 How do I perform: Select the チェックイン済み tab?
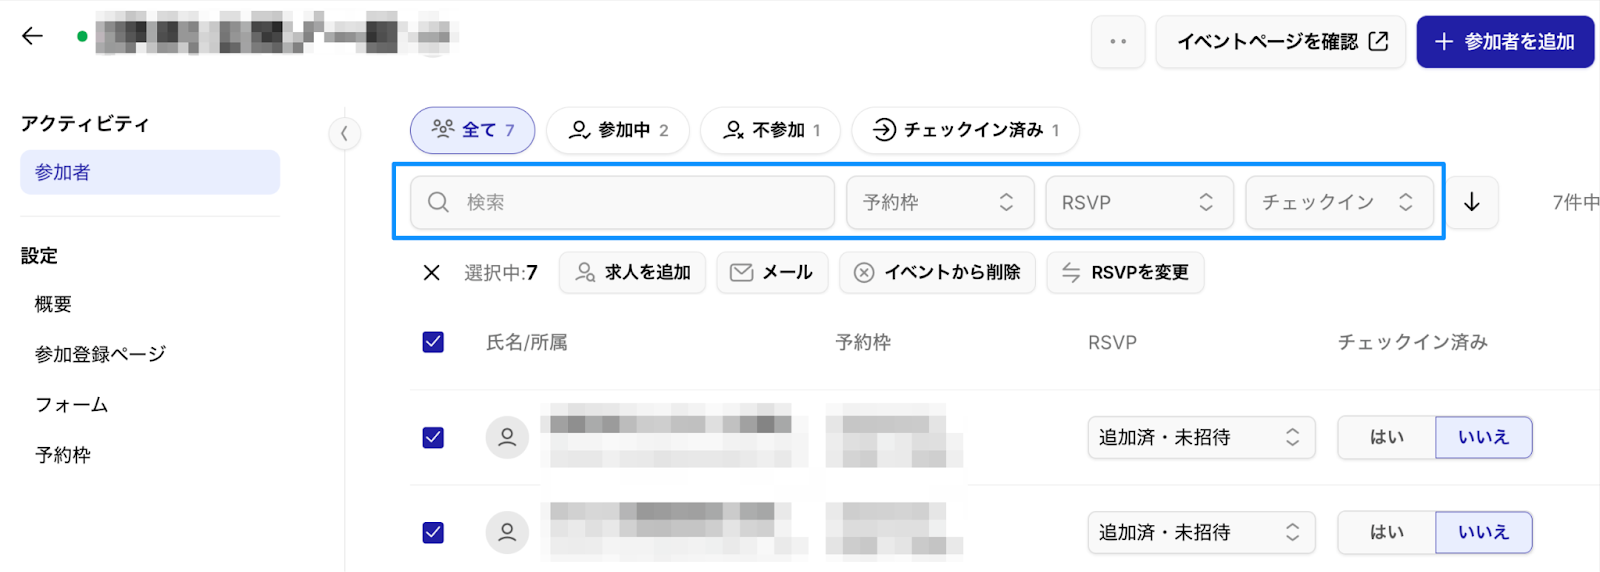(965, 130)
